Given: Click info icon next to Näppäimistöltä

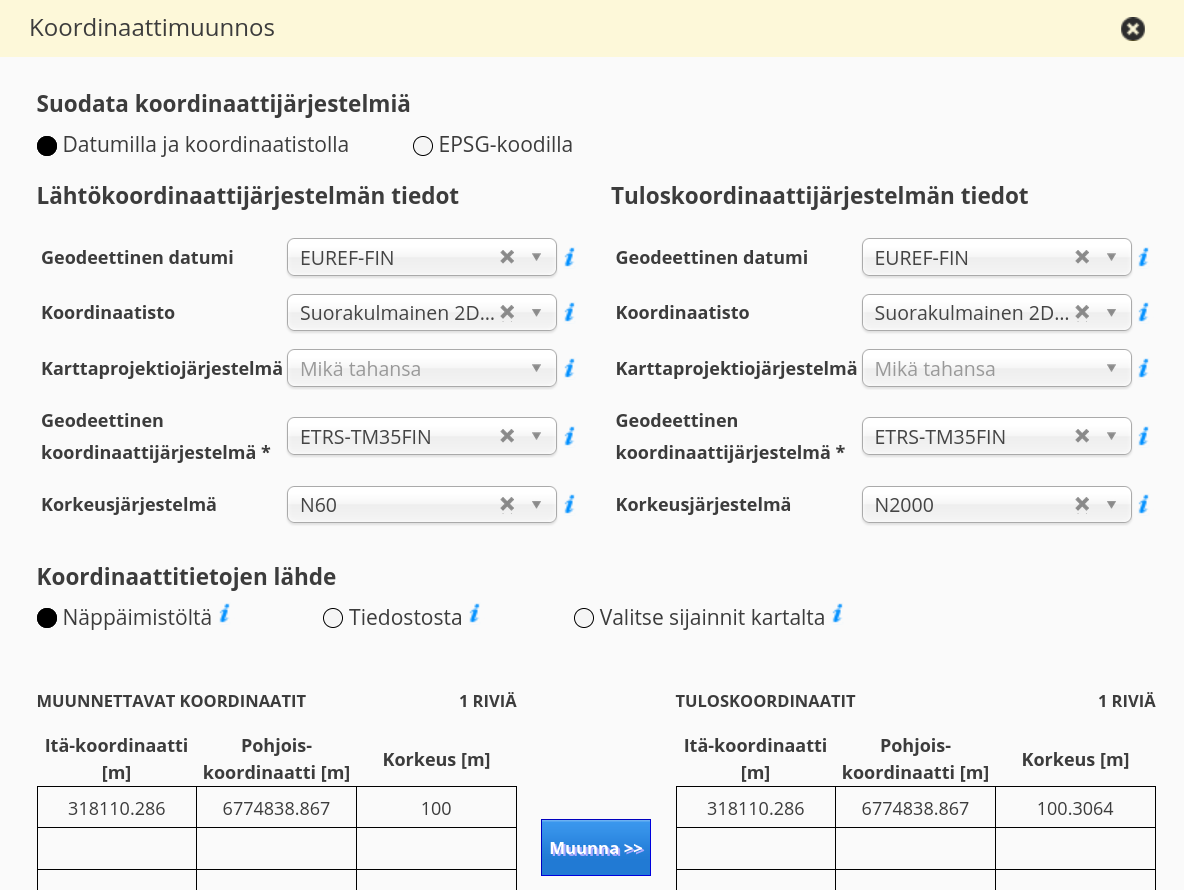Looking at the screenshot, I should click(x=225, y=613).
